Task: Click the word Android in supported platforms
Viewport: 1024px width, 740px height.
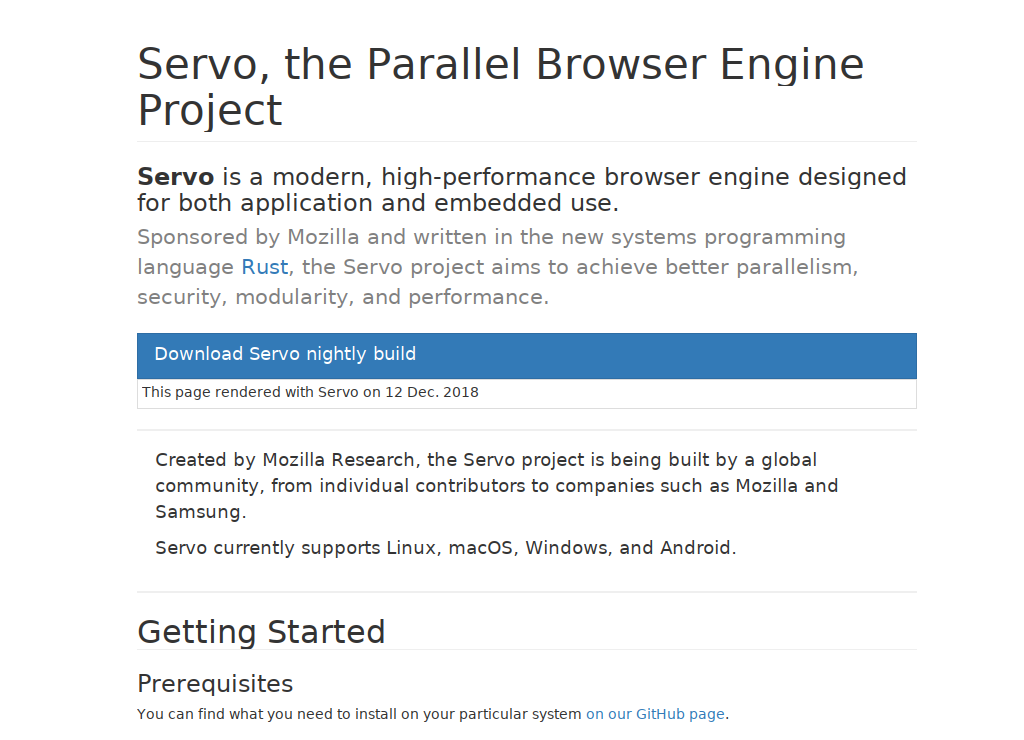Action: tap(695, 548)
